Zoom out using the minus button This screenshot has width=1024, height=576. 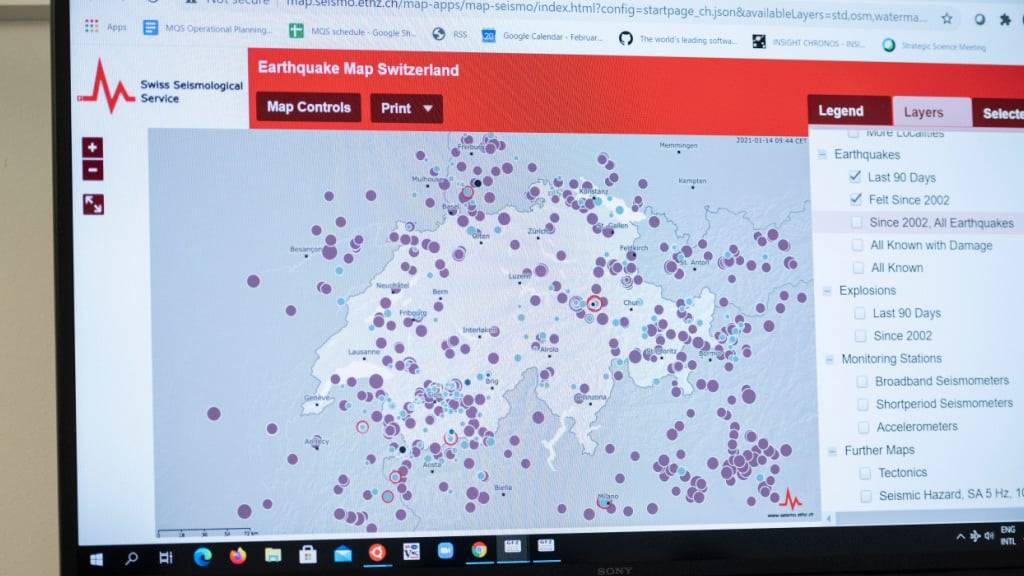[x=93, y=170]
